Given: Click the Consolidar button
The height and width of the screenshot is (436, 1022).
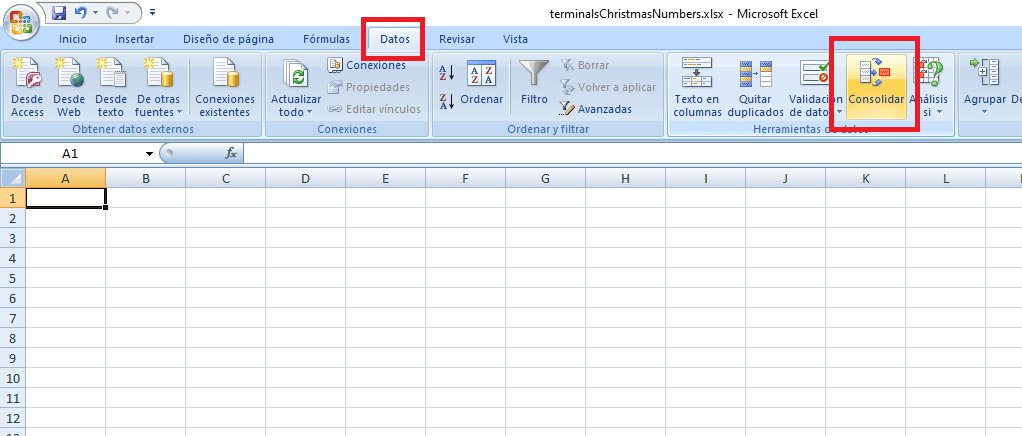Looking at the screenshot, I should 876,87.
